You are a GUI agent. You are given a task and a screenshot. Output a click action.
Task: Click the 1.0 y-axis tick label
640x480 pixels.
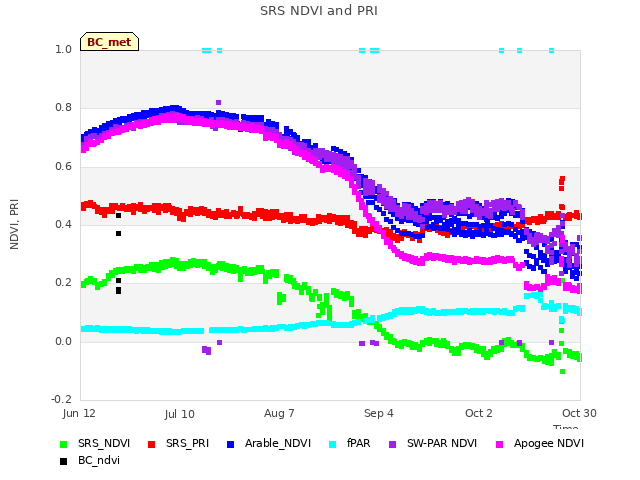pyautogui.click(x=63, y=50)
